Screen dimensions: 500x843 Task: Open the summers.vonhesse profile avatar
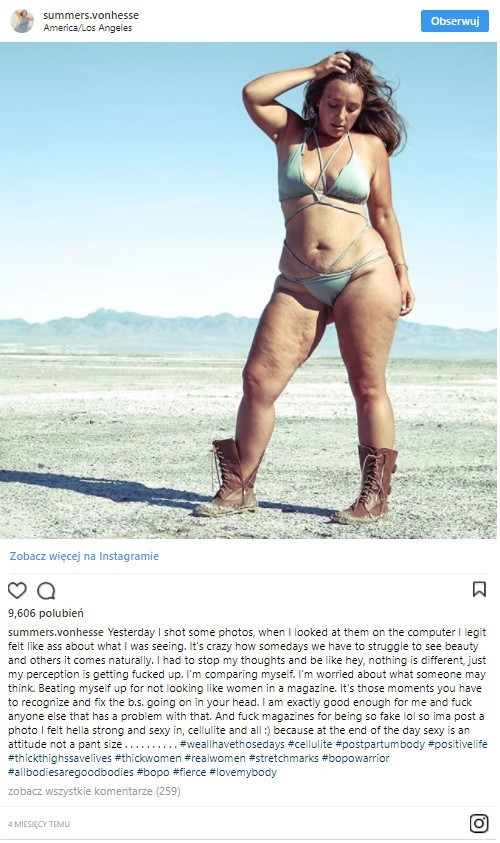point(22,21)
